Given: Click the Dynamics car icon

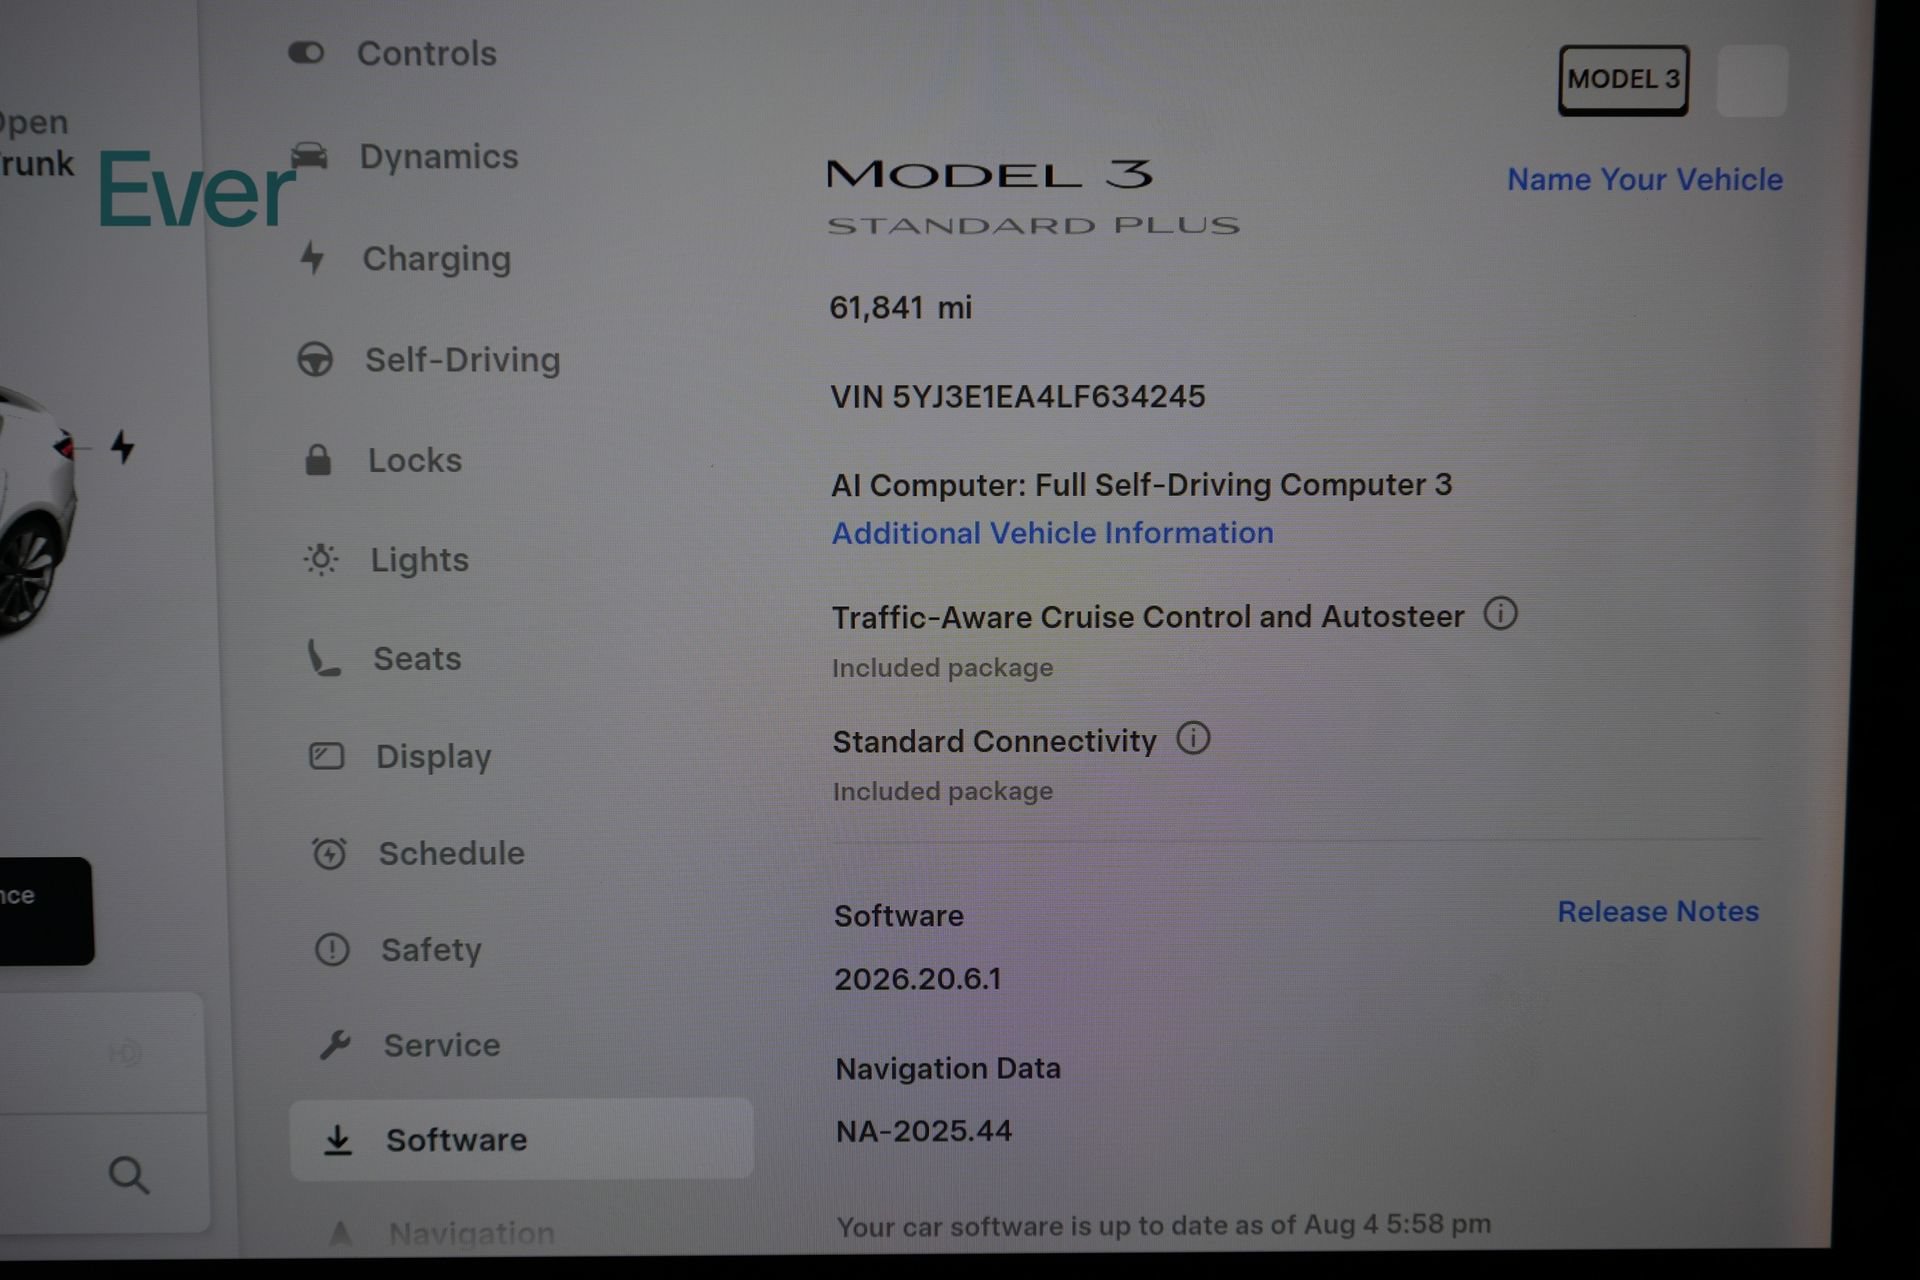Looking at the screenshot, I should pyautogui.click(x=309, y=155).
